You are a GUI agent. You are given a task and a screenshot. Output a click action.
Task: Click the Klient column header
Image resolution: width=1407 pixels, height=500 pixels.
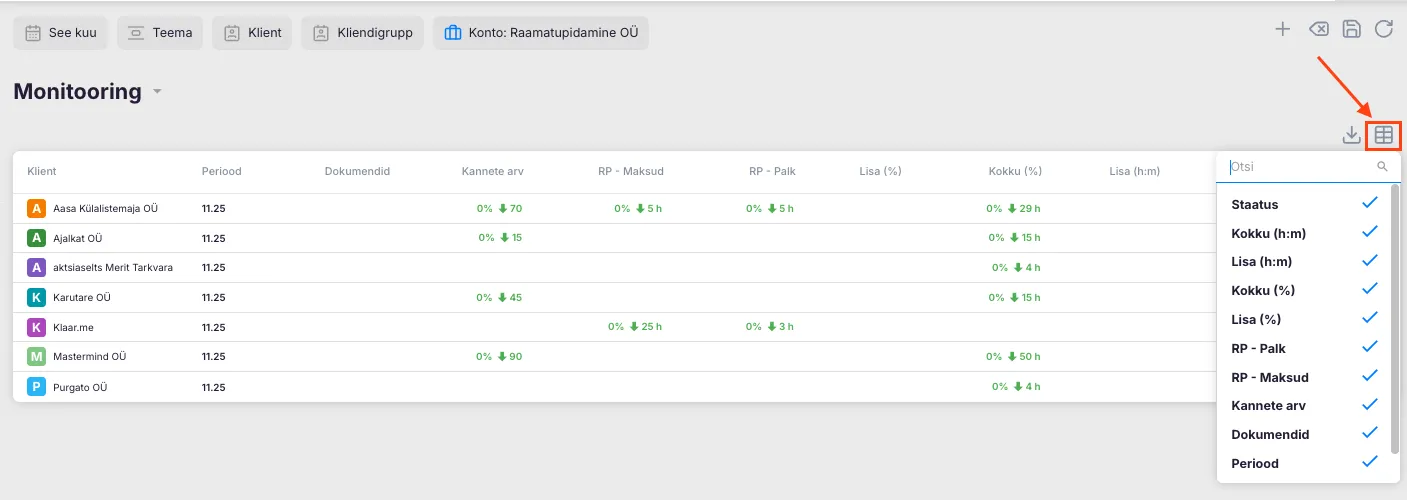click(42, 171)
